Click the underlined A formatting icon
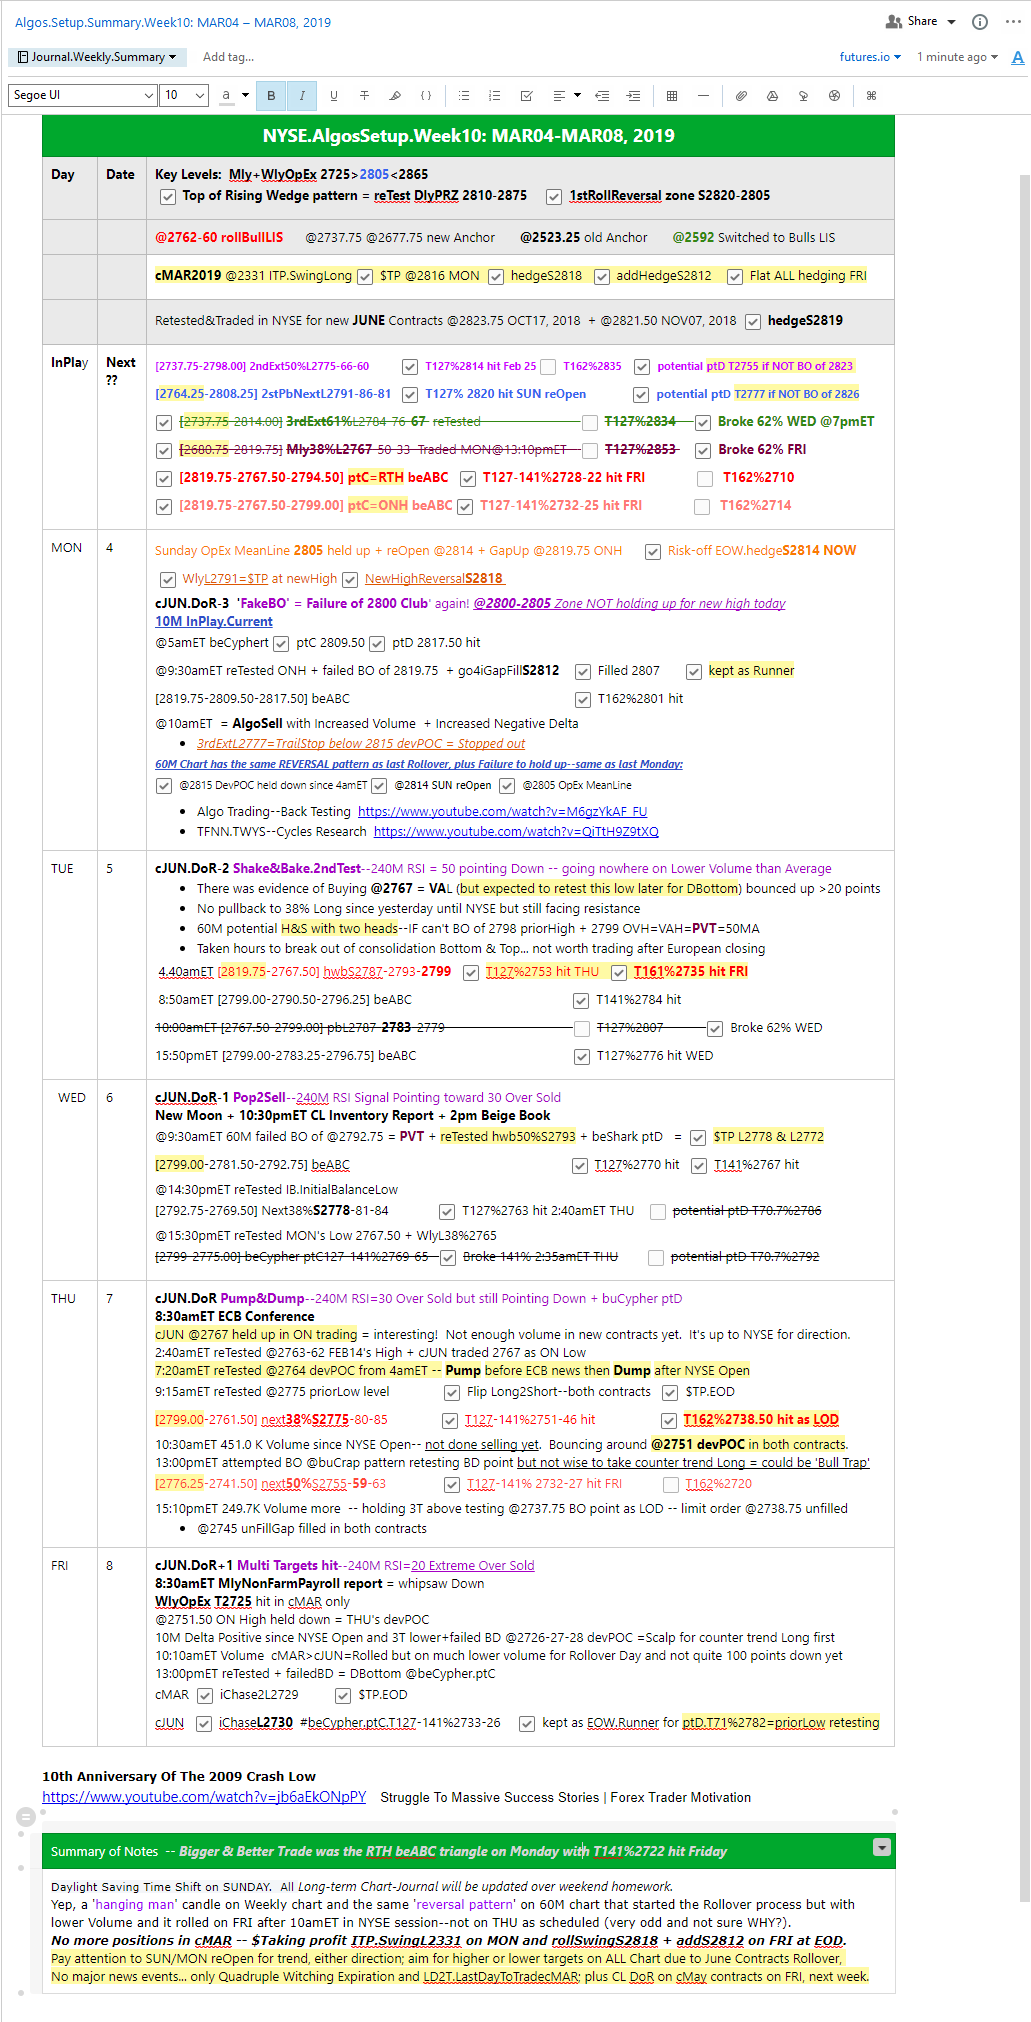The height and width of the screenshot is (2022, 1031). point(1018,58)
